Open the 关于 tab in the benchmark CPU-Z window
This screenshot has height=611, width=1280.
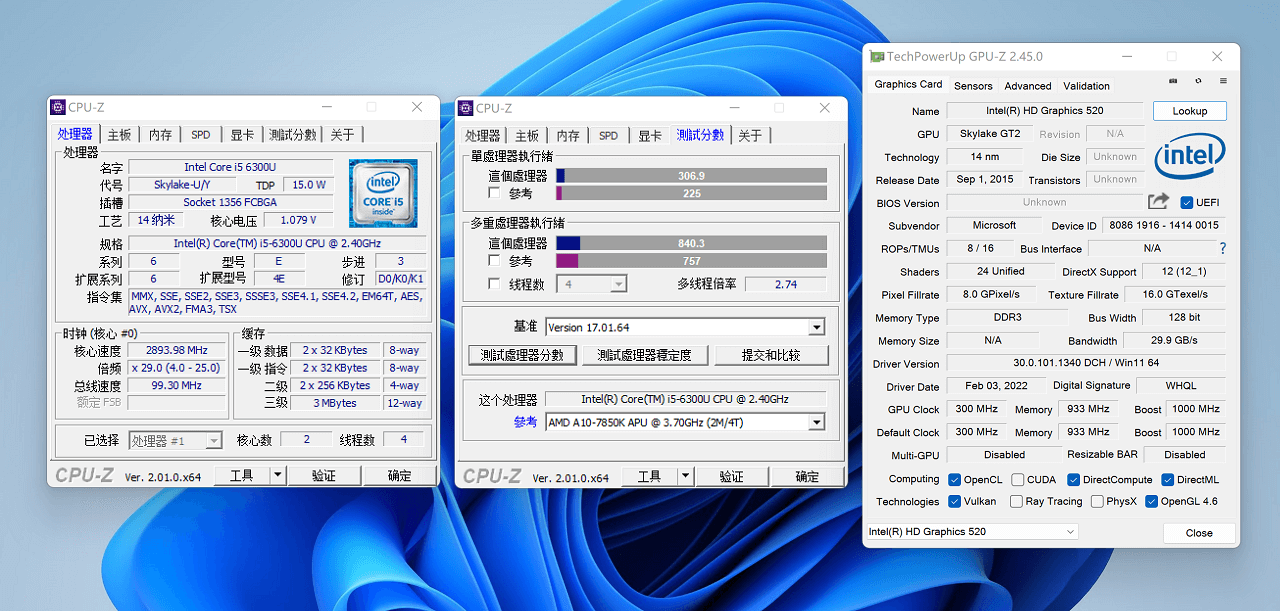tap(750, 135)
